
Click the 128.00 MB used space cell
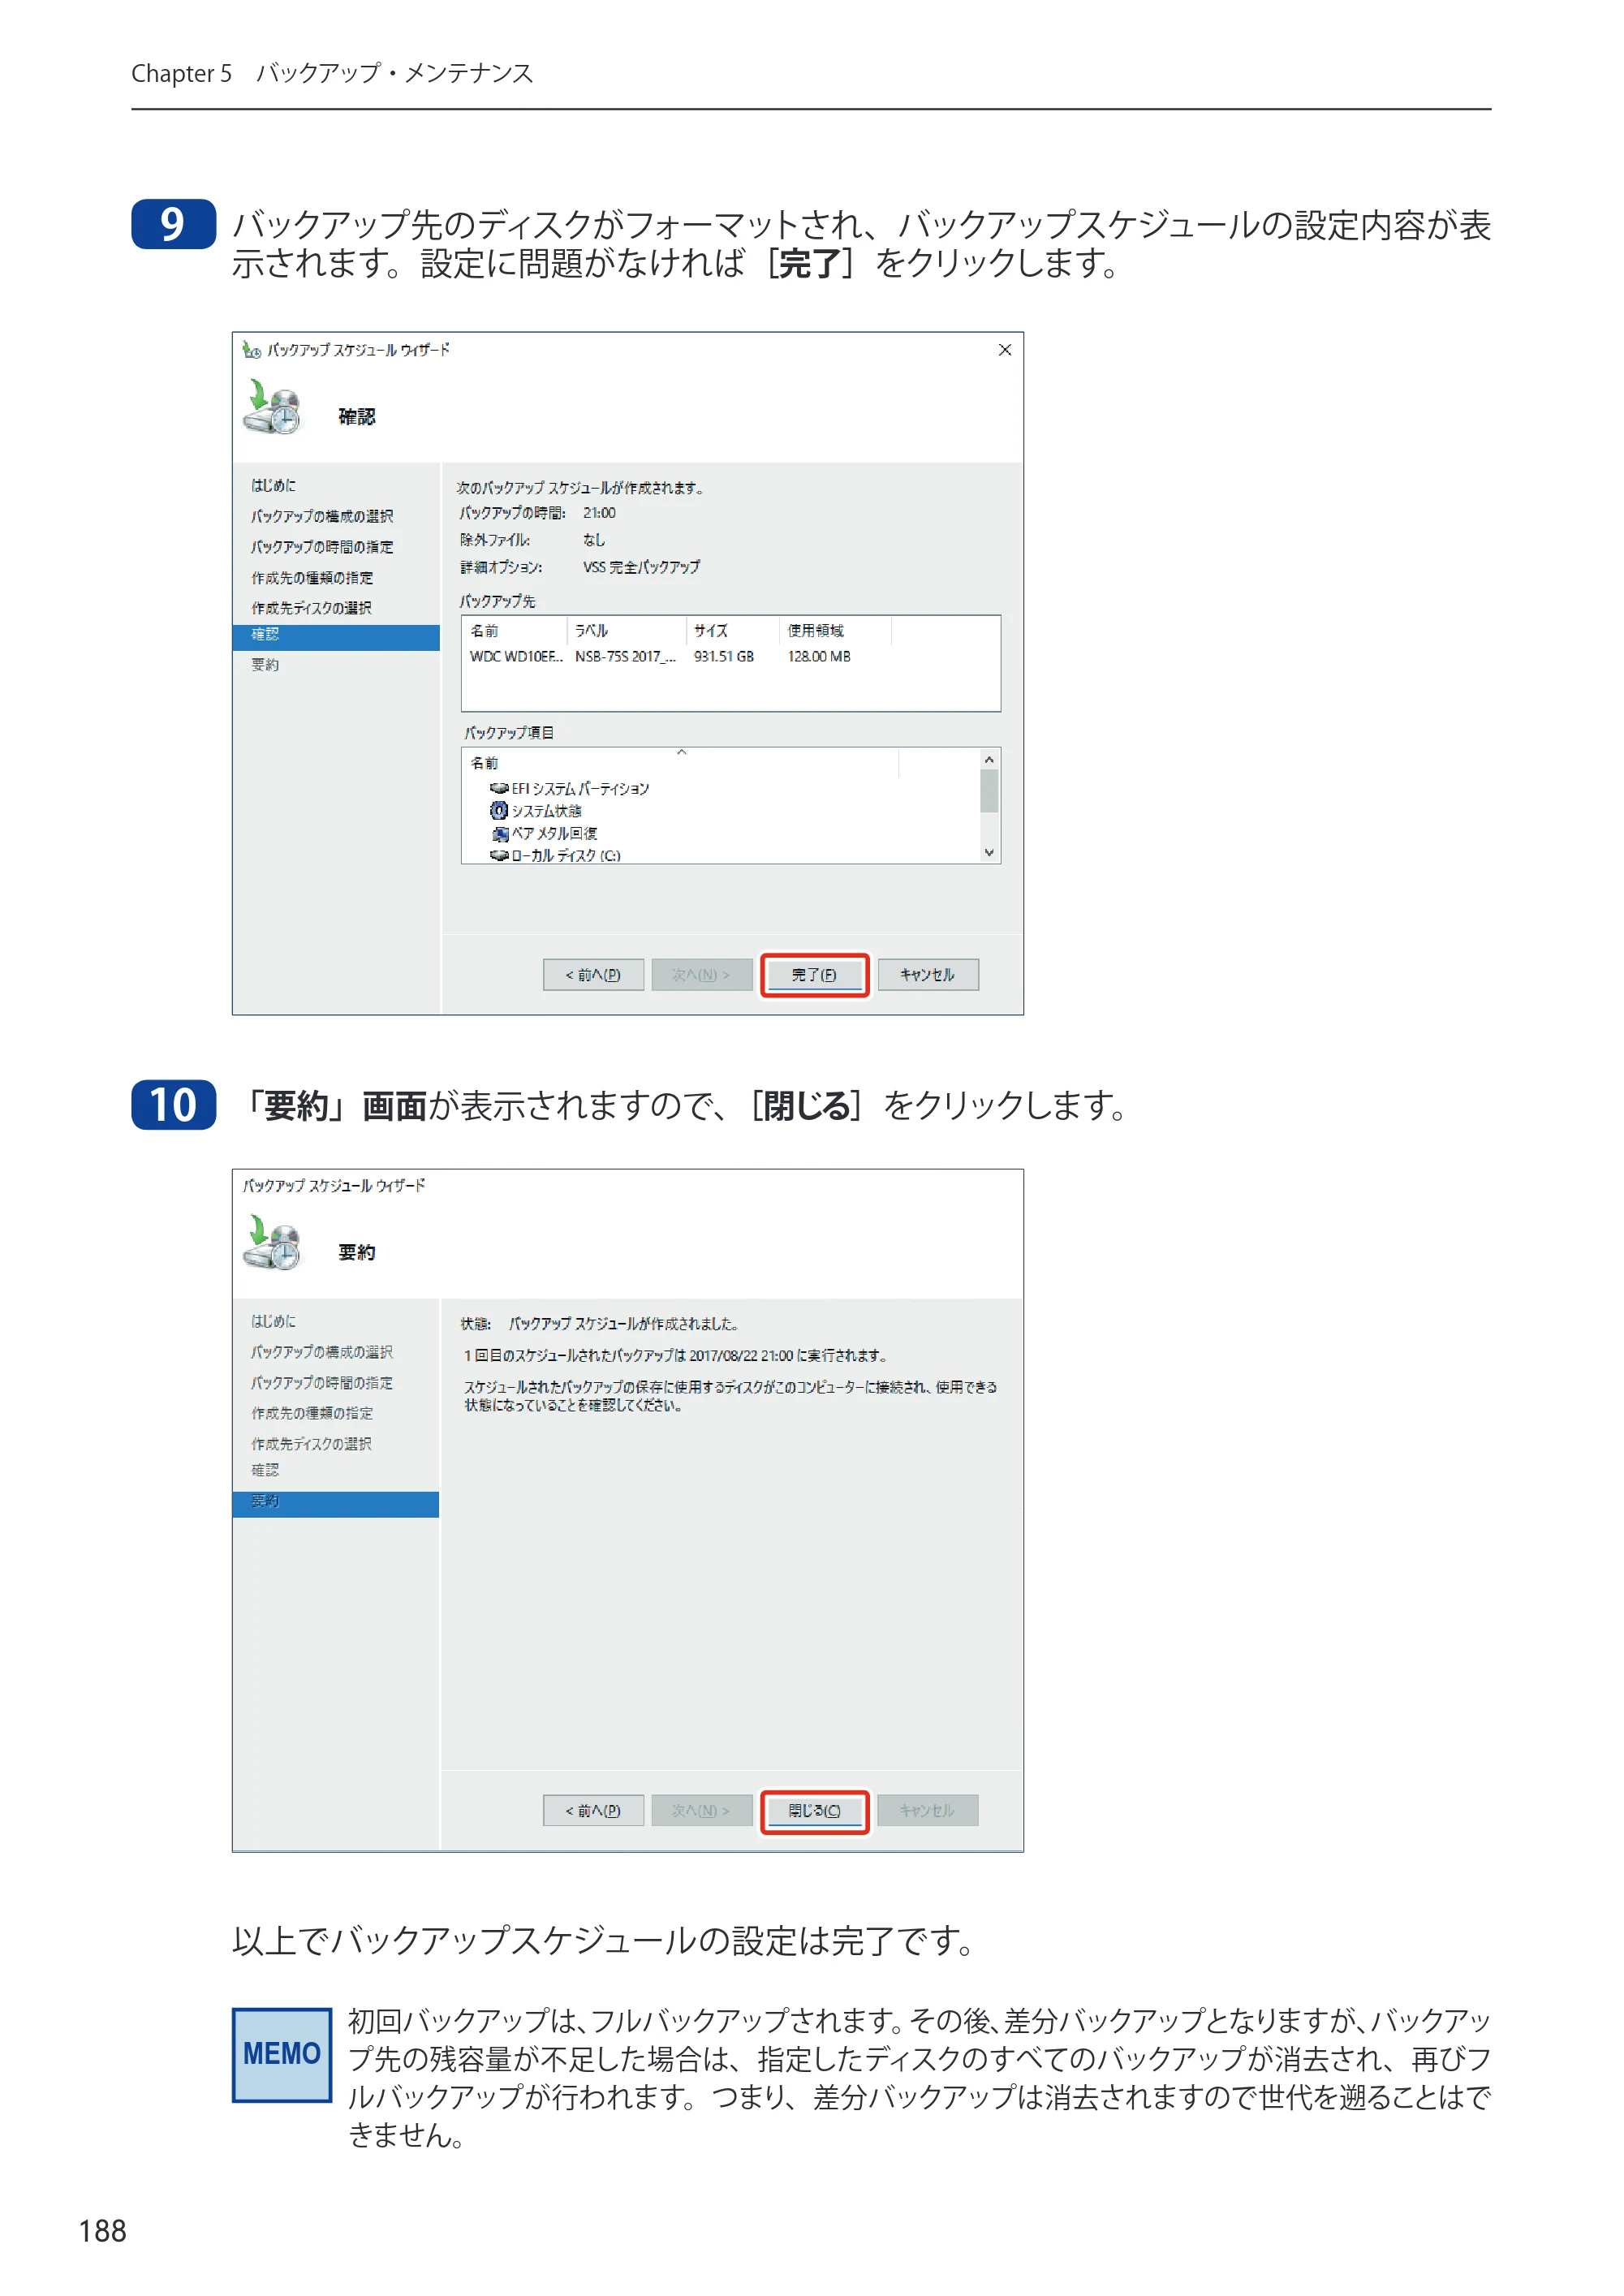point(819,657)
